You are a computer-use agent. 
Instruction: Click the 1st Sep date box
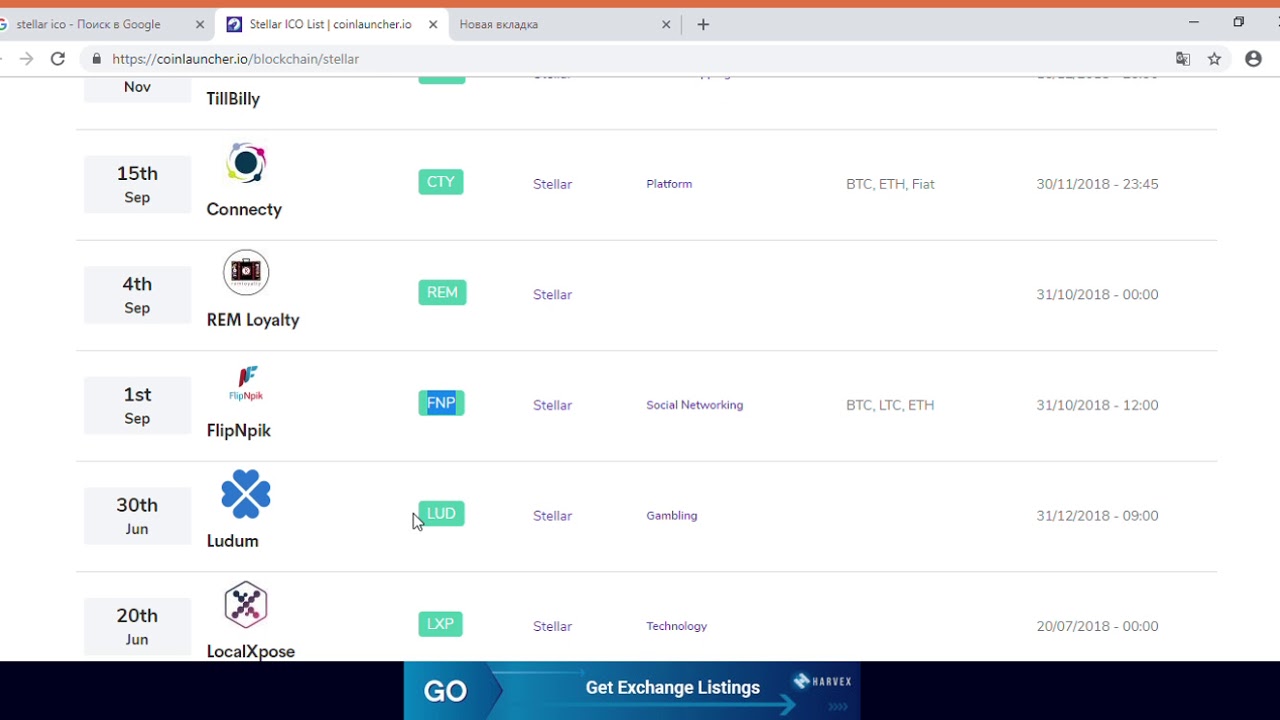[137, 405]
